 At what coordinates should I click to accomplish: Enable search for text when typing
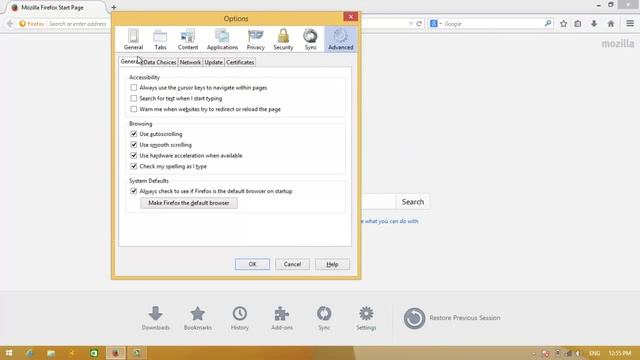pyautogui.click(x=133, y=98)
